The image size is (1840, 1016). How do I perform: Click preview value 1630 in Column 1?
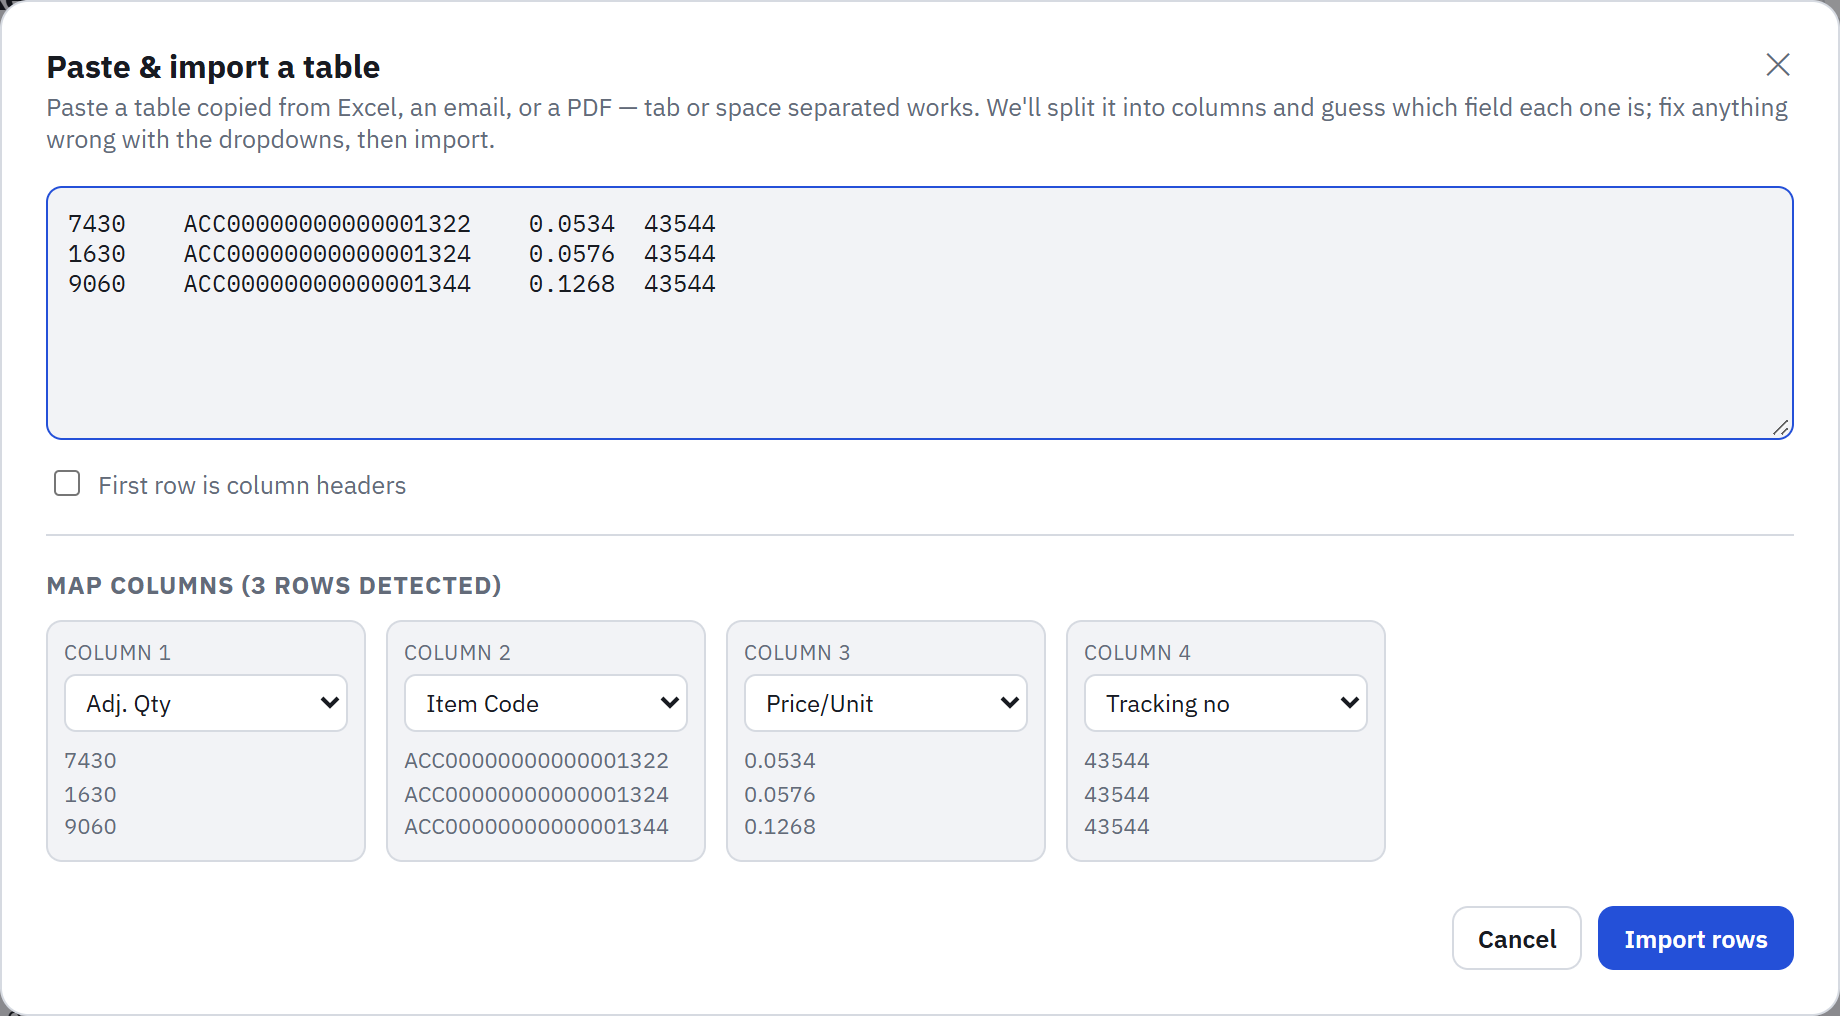pyautogui.click(x=90, y=795)
